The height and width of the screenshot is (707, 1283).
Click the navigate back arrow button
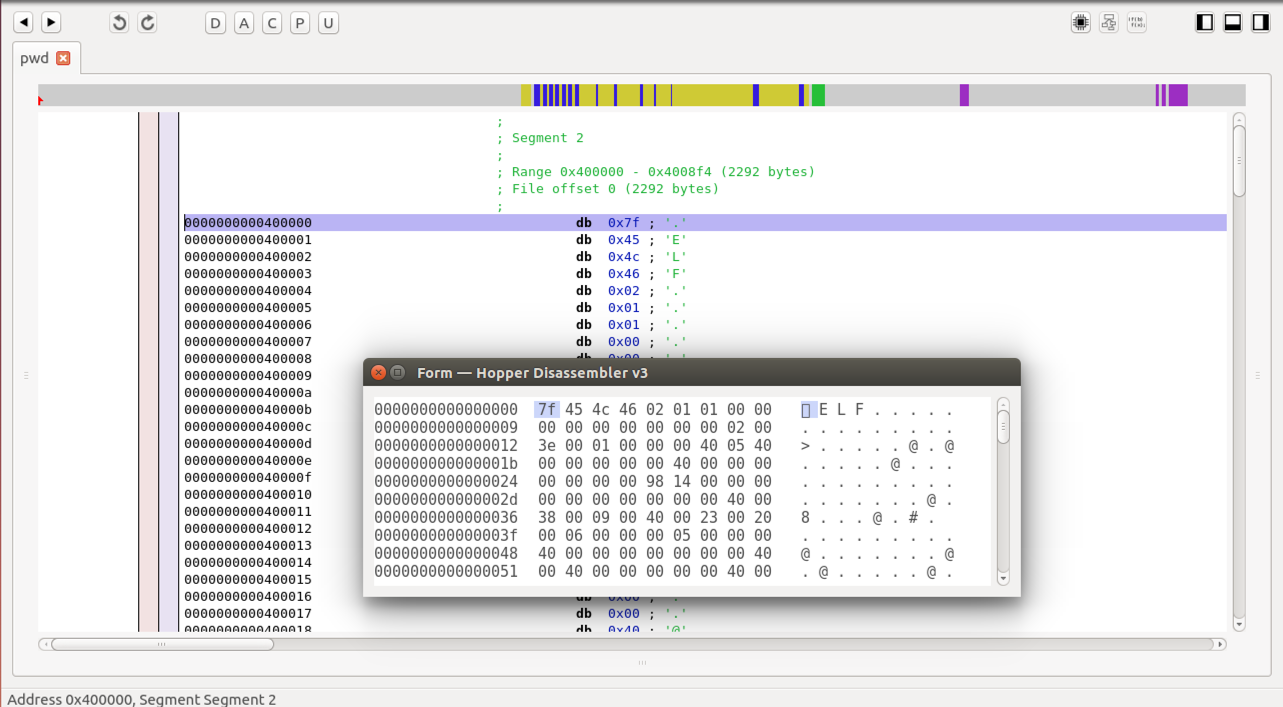coord(23,22)
